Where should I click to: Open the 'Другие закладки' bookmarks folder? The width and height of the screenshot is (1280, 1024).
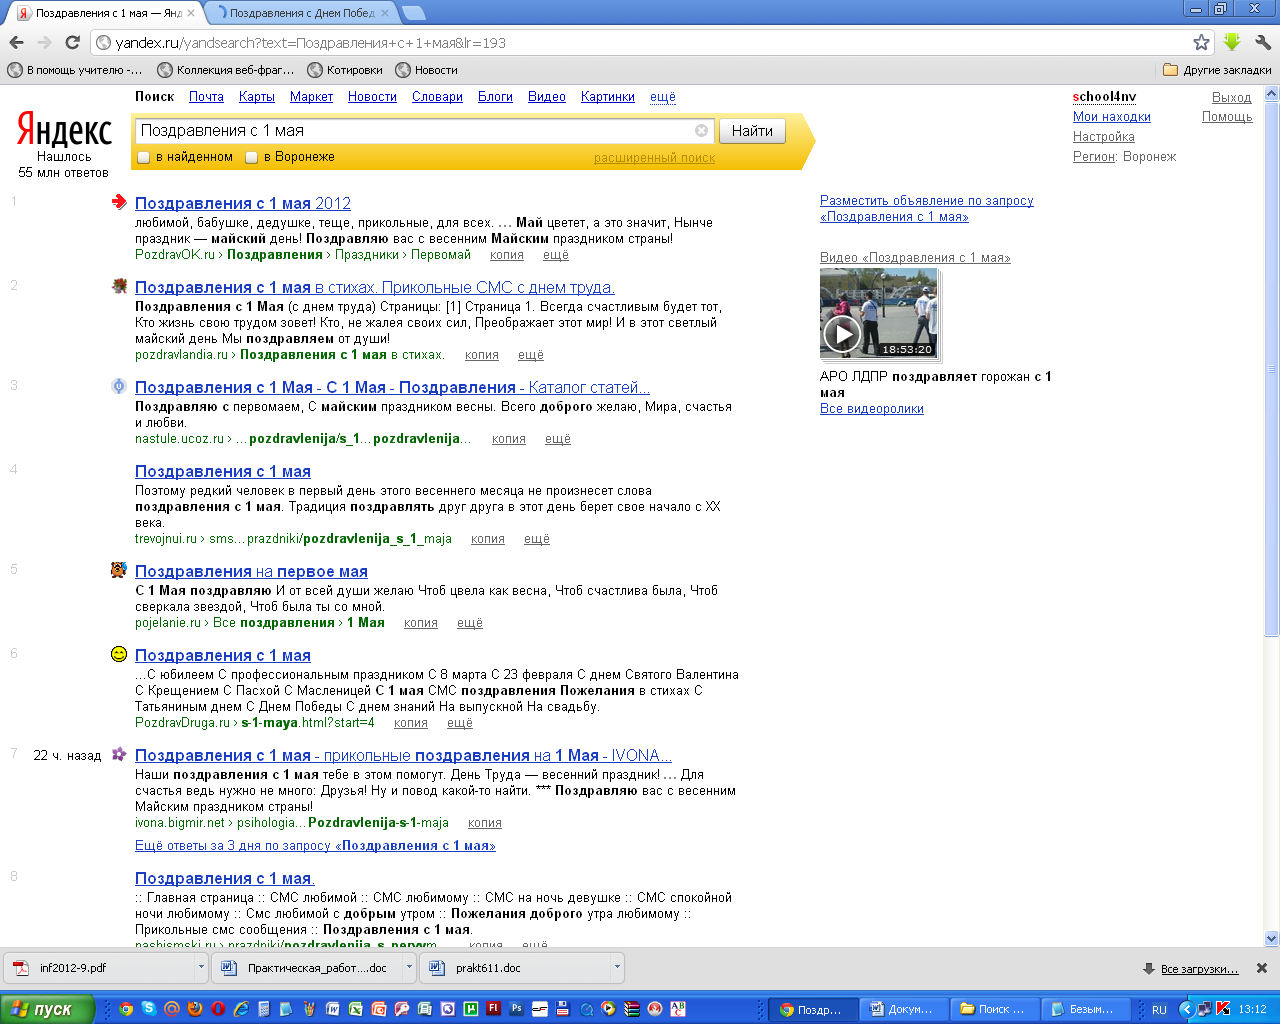(1217, 70)
